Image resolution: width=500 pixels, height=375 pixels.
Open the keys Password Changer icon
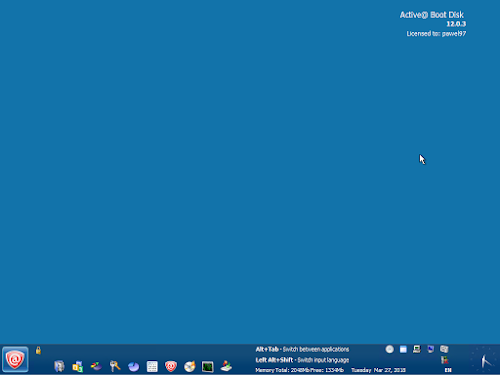click(x=115, y=366)
